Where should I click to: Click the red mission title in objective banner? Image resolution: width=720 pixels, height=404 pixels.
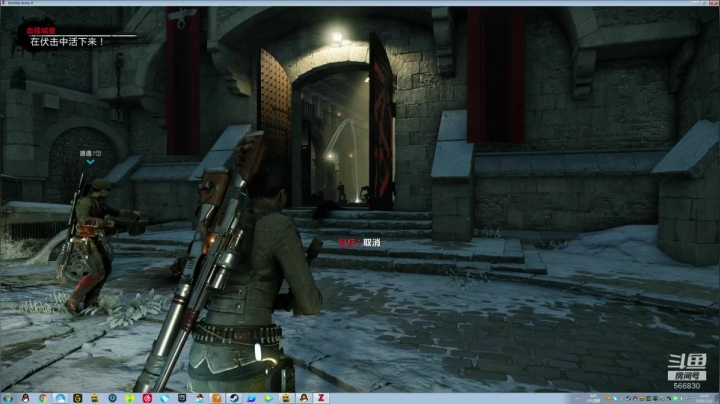[40, 30]
